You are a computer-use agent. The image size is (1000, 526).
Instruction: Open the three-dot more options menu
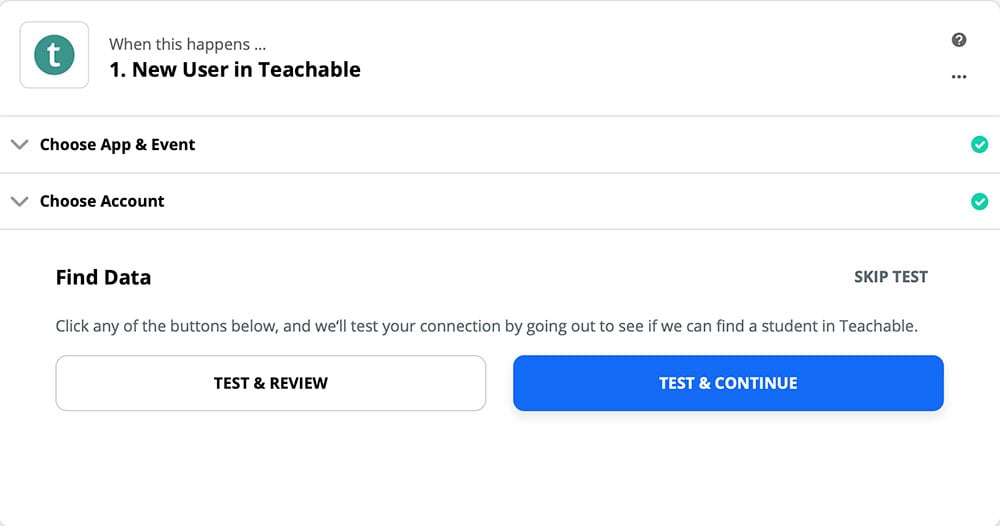point(959,77)
